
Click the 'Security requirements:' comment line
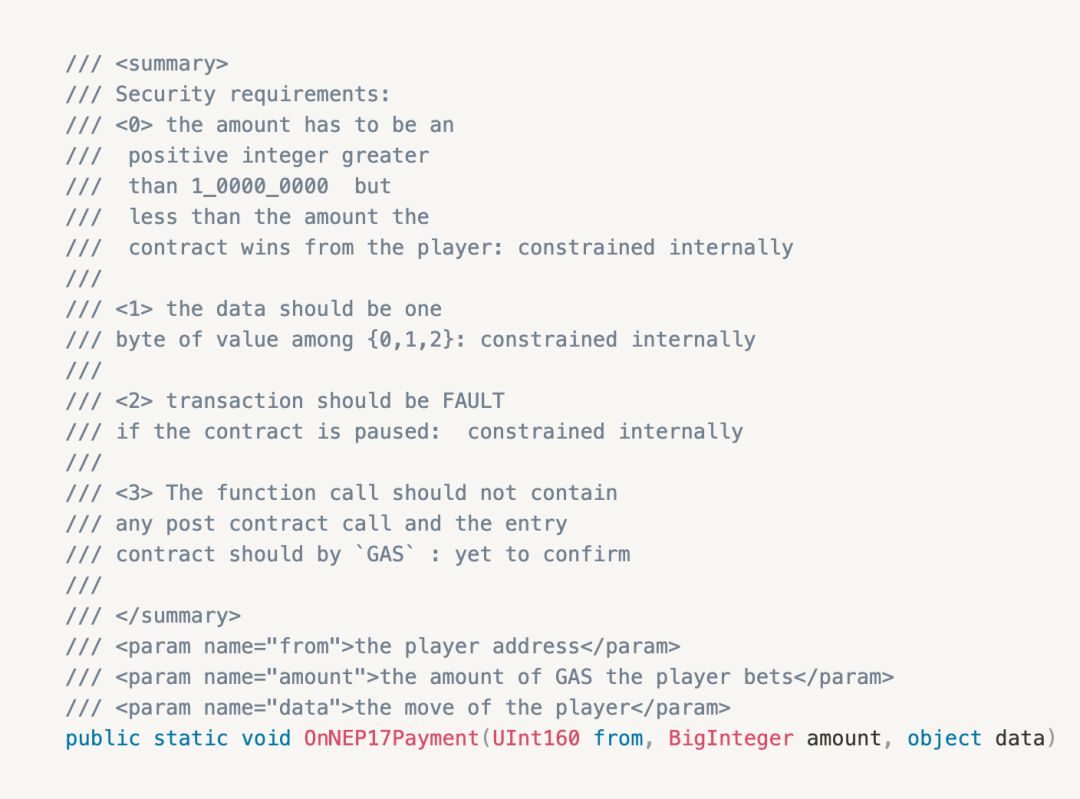click(x=252, y=94)
